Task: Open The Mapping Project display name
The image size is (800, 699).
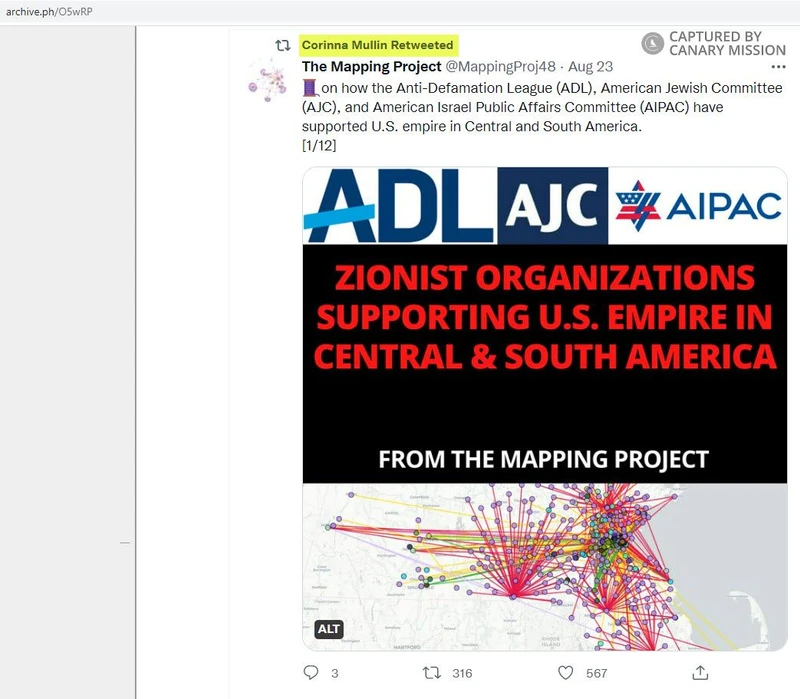Action: pos(371,67)
